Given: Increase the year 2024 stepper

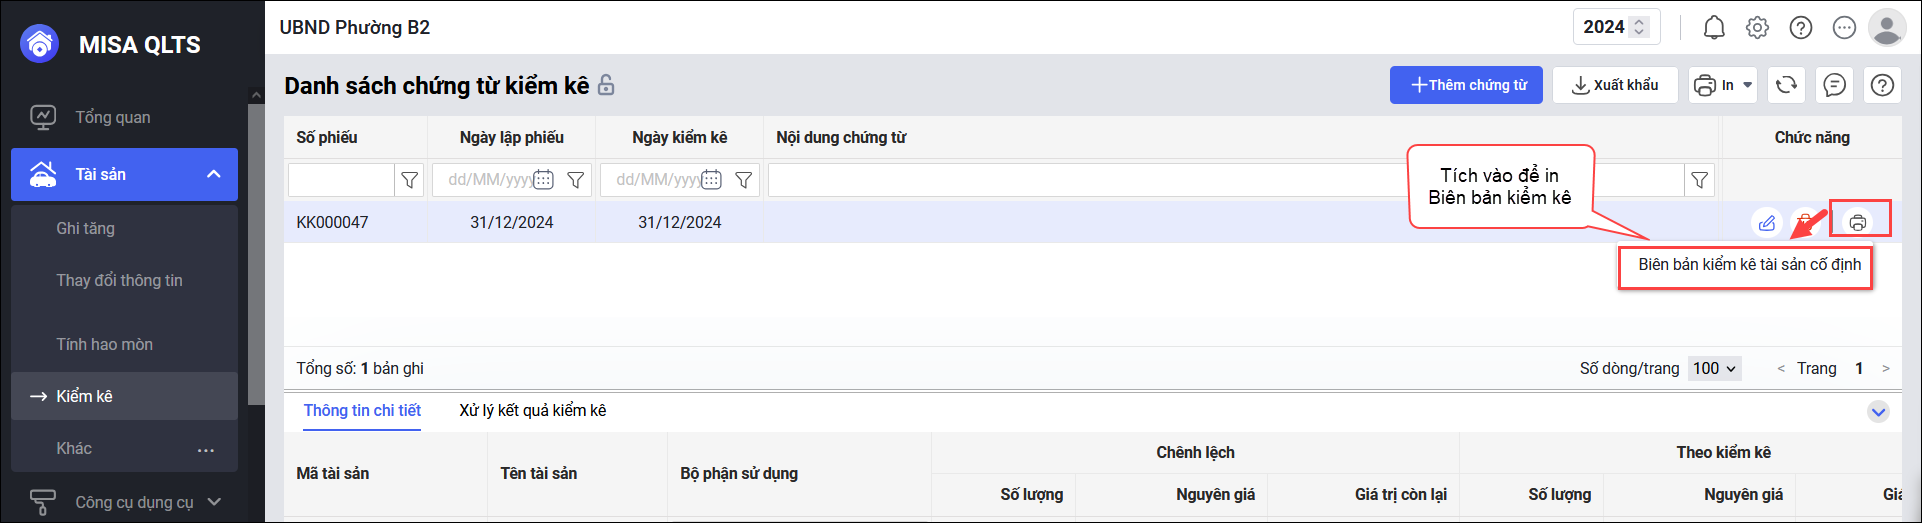Looking at the screenshot, I should 1639,22.
